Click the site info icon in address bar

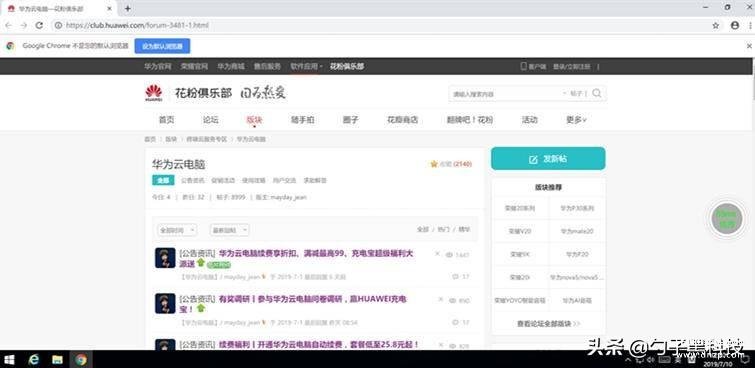[58, 25]
